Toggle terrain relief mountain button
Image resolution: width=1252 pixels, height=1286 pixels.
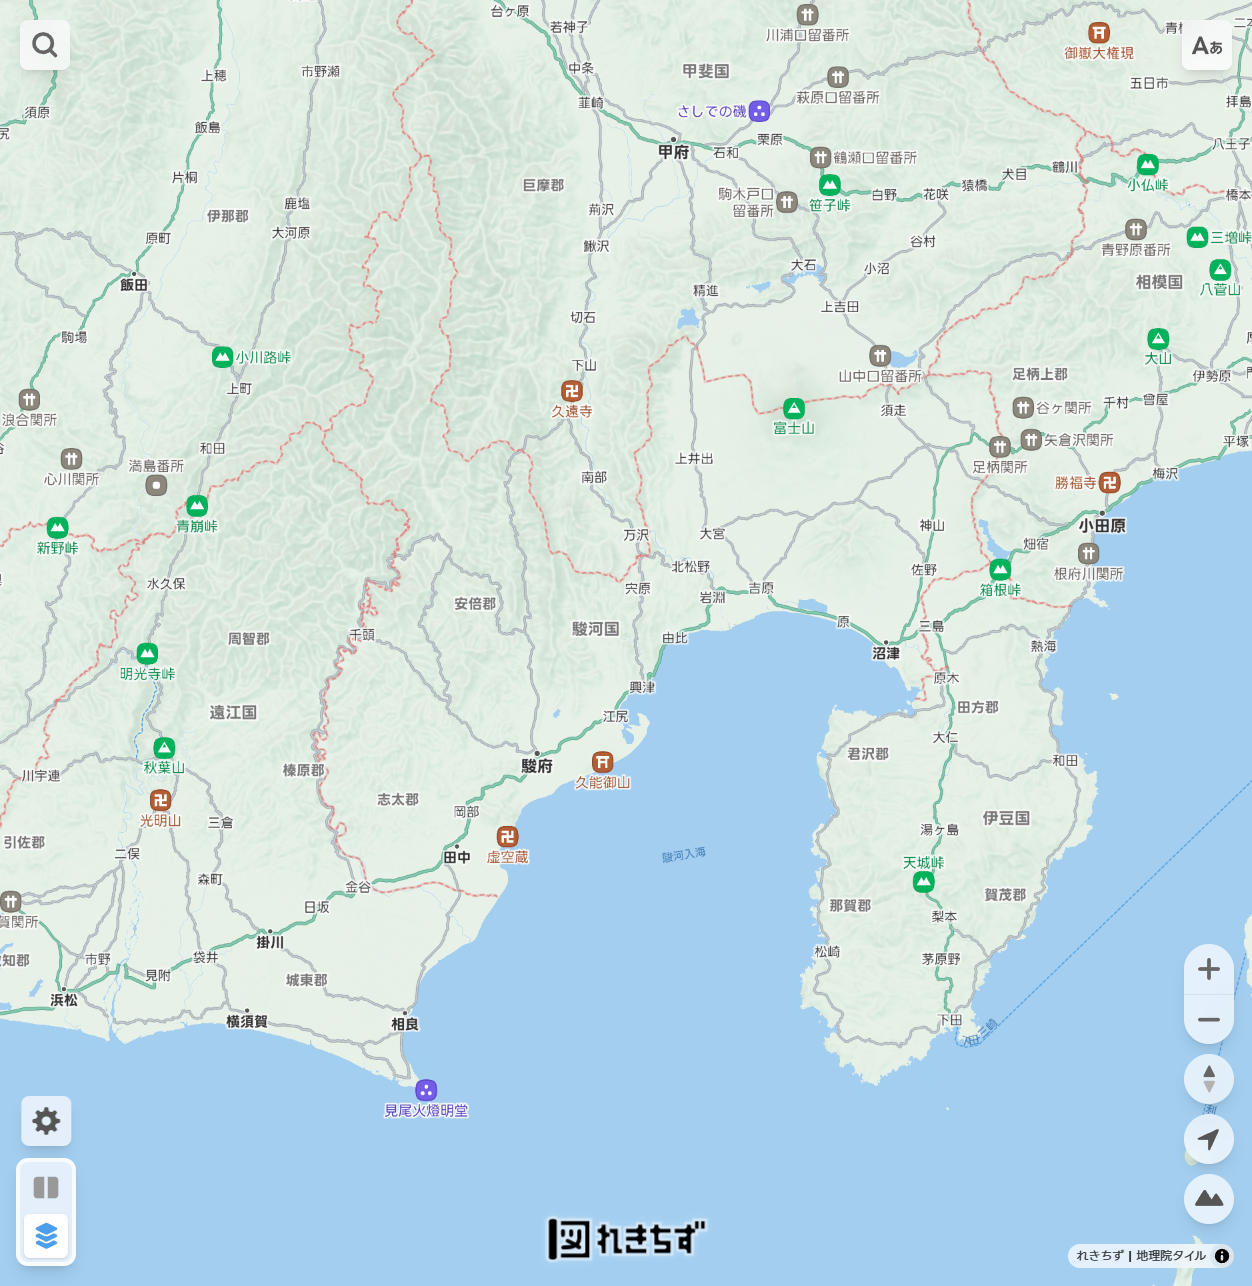pyautogui.click(x=1208, y=1198)
